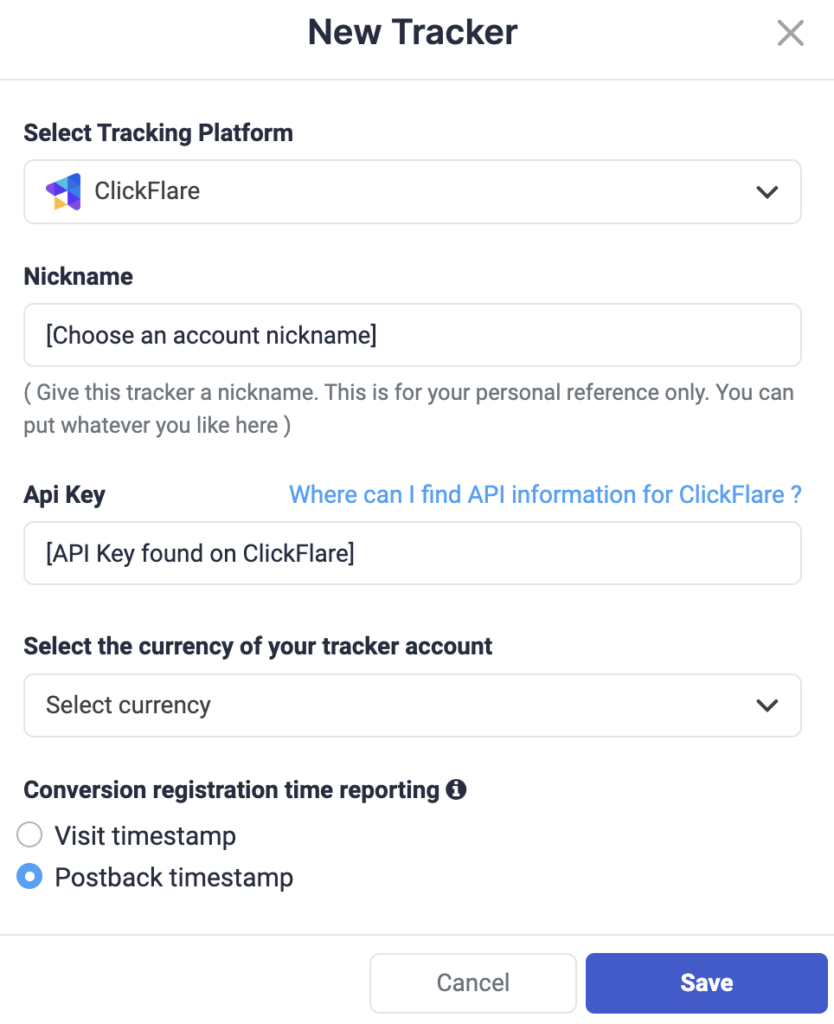Viewport: 834px width, 1024px height.
Task: Click the New Tracker dialog title
Action: tap(412, 33)
